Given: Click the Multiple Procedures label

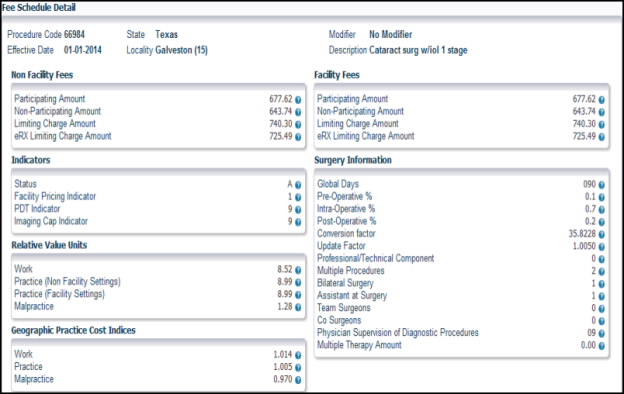Looking at the screenshot, I should [x=351, y=271].
